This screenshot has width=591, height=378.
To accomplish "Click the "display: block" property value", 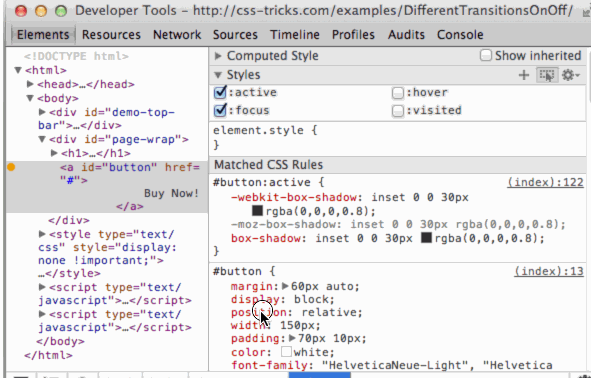I will tap(314, 300).
